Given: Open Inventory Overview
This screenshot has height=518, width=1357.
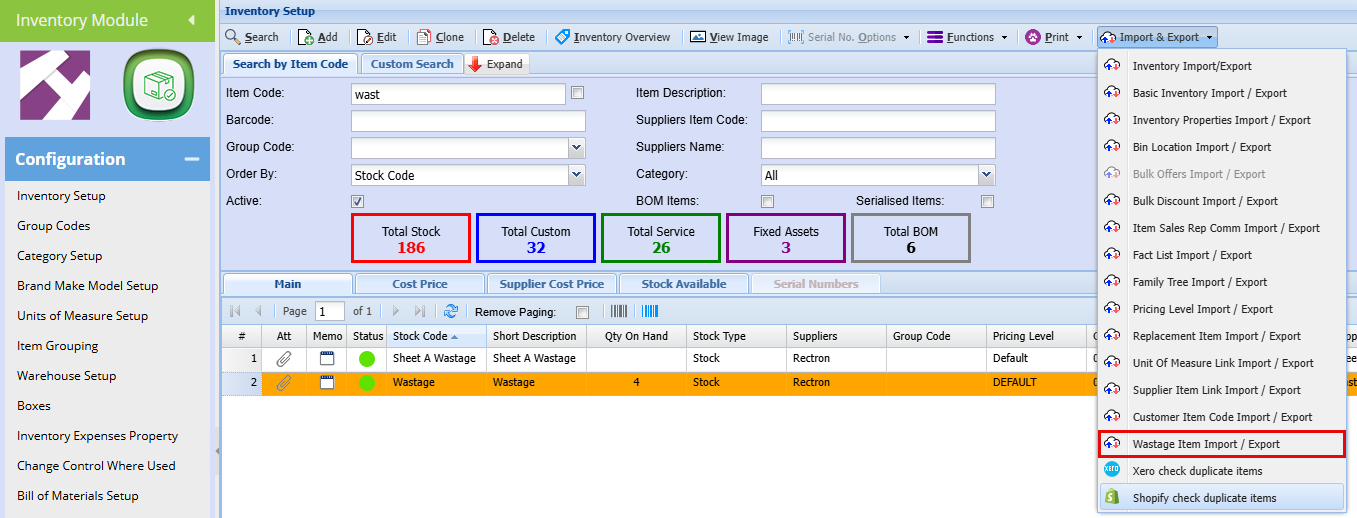Looking at the screenshot, I should click(612, 37).
